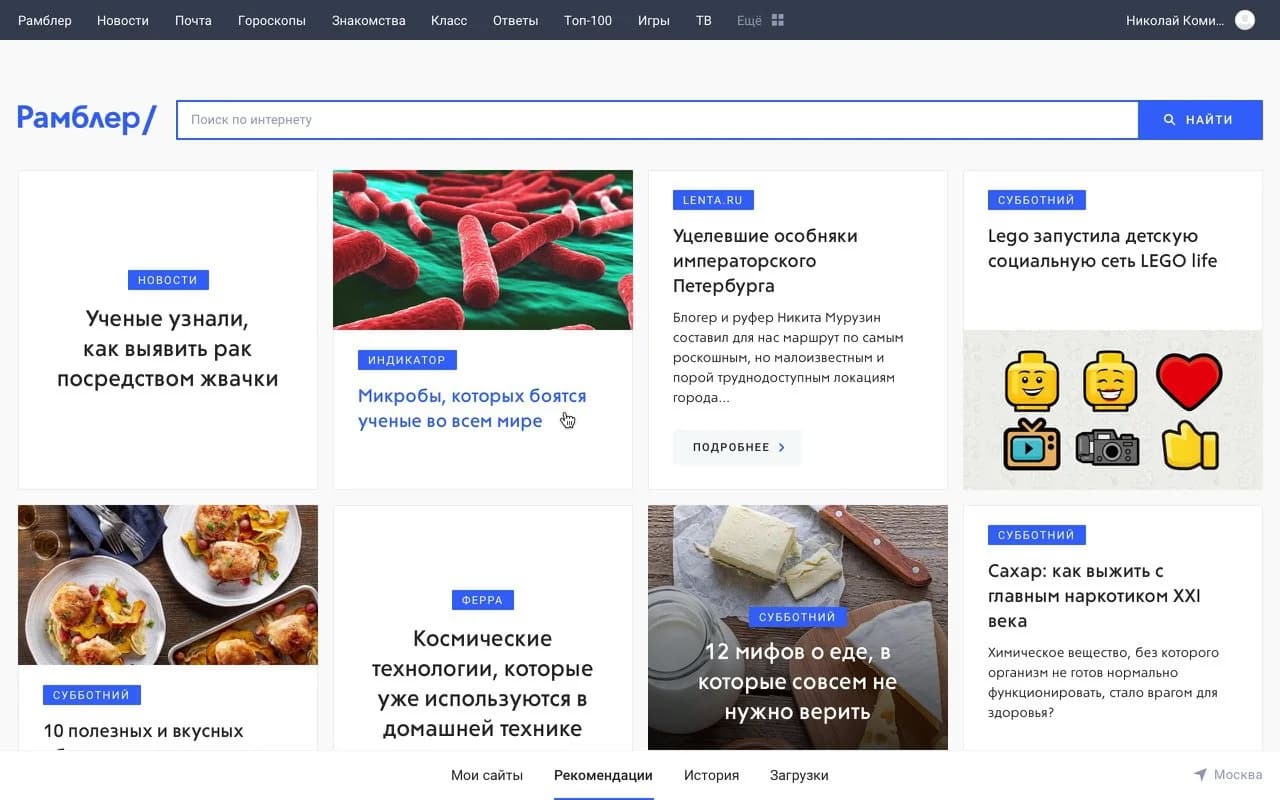Open Гороскопы in the top menu
Viewport: 1280px width, 800px height.
point(272,20)
